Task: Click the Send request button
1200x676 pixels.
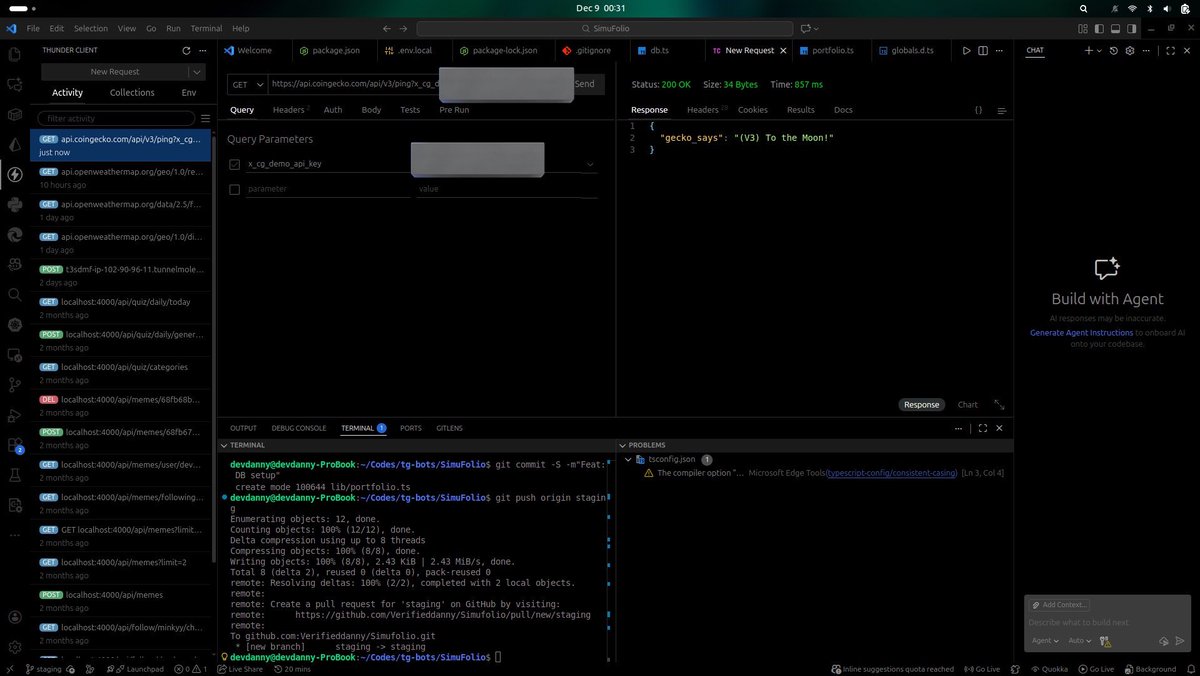Action: [x=584, y=84]
